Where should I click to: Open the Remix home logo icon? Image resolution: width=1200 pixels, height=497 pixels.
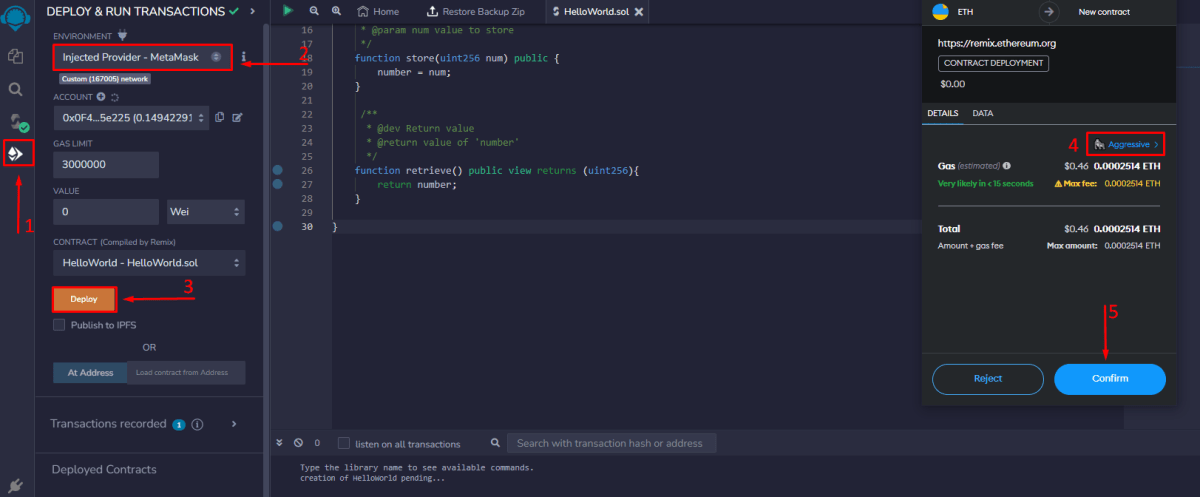pyautogui.click(x=15, y=20)
